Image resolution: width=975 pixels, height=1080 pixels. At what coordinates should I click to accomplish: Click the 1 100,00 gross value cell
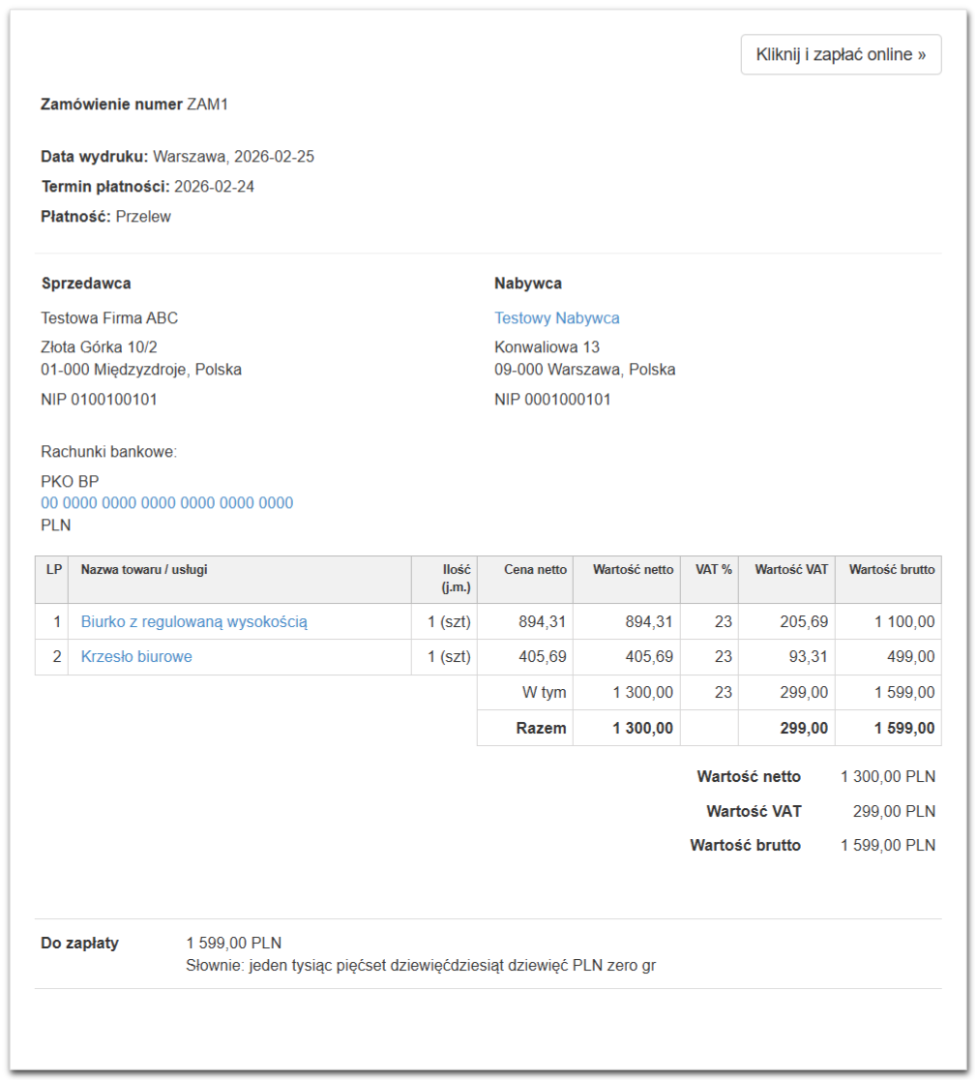coord(905,622)
